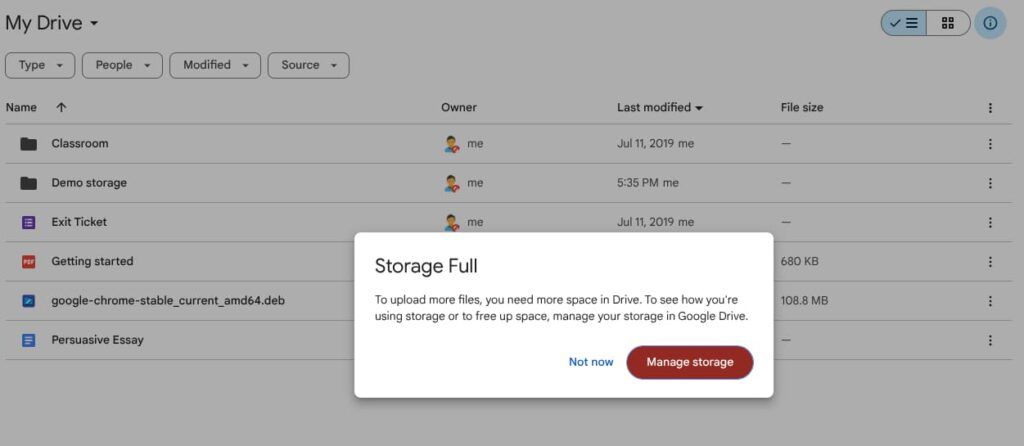
Task: Select the Classroom folder name
Action: point(80,144)
